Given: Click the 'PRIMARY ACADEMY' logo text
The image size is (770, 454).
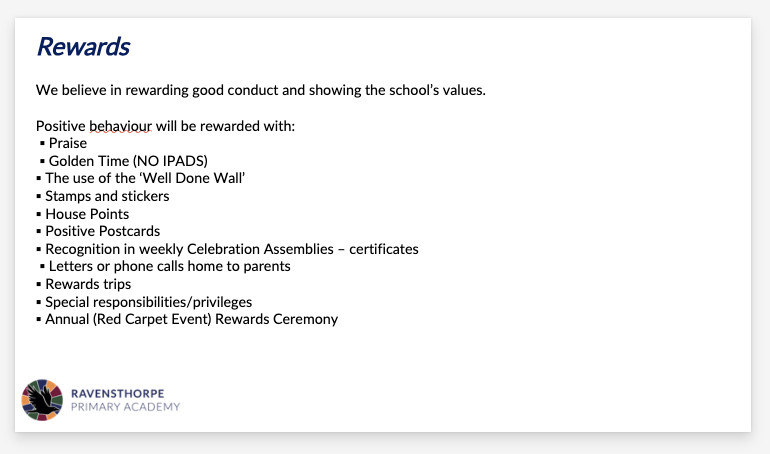Looking at the screenshot, I should (x=125, y=407).
